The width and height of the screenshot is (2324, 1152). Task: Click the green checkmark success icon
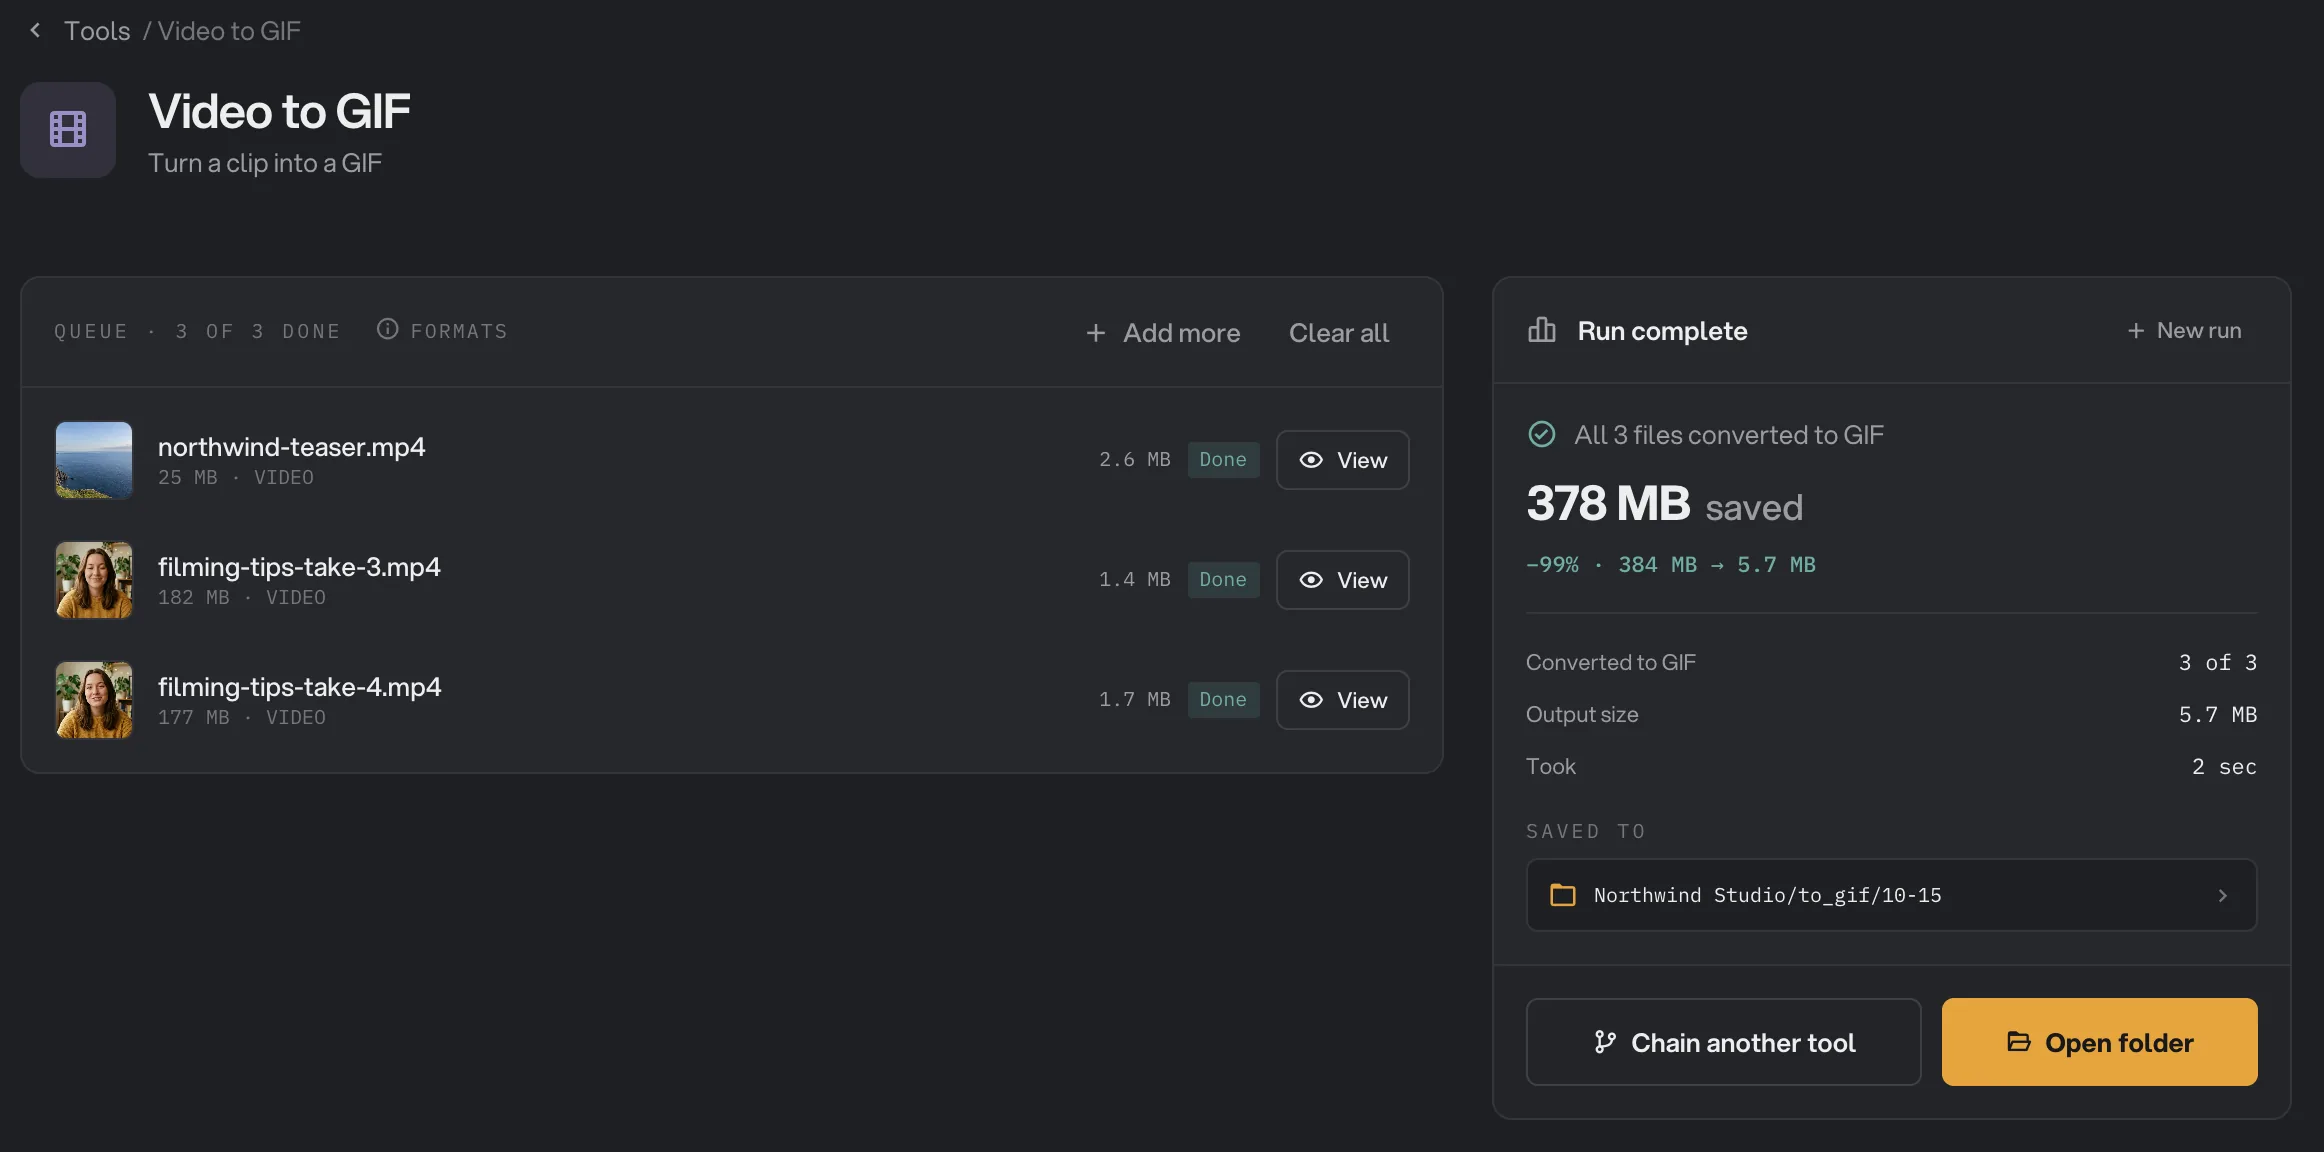[x=1542, y=434]
